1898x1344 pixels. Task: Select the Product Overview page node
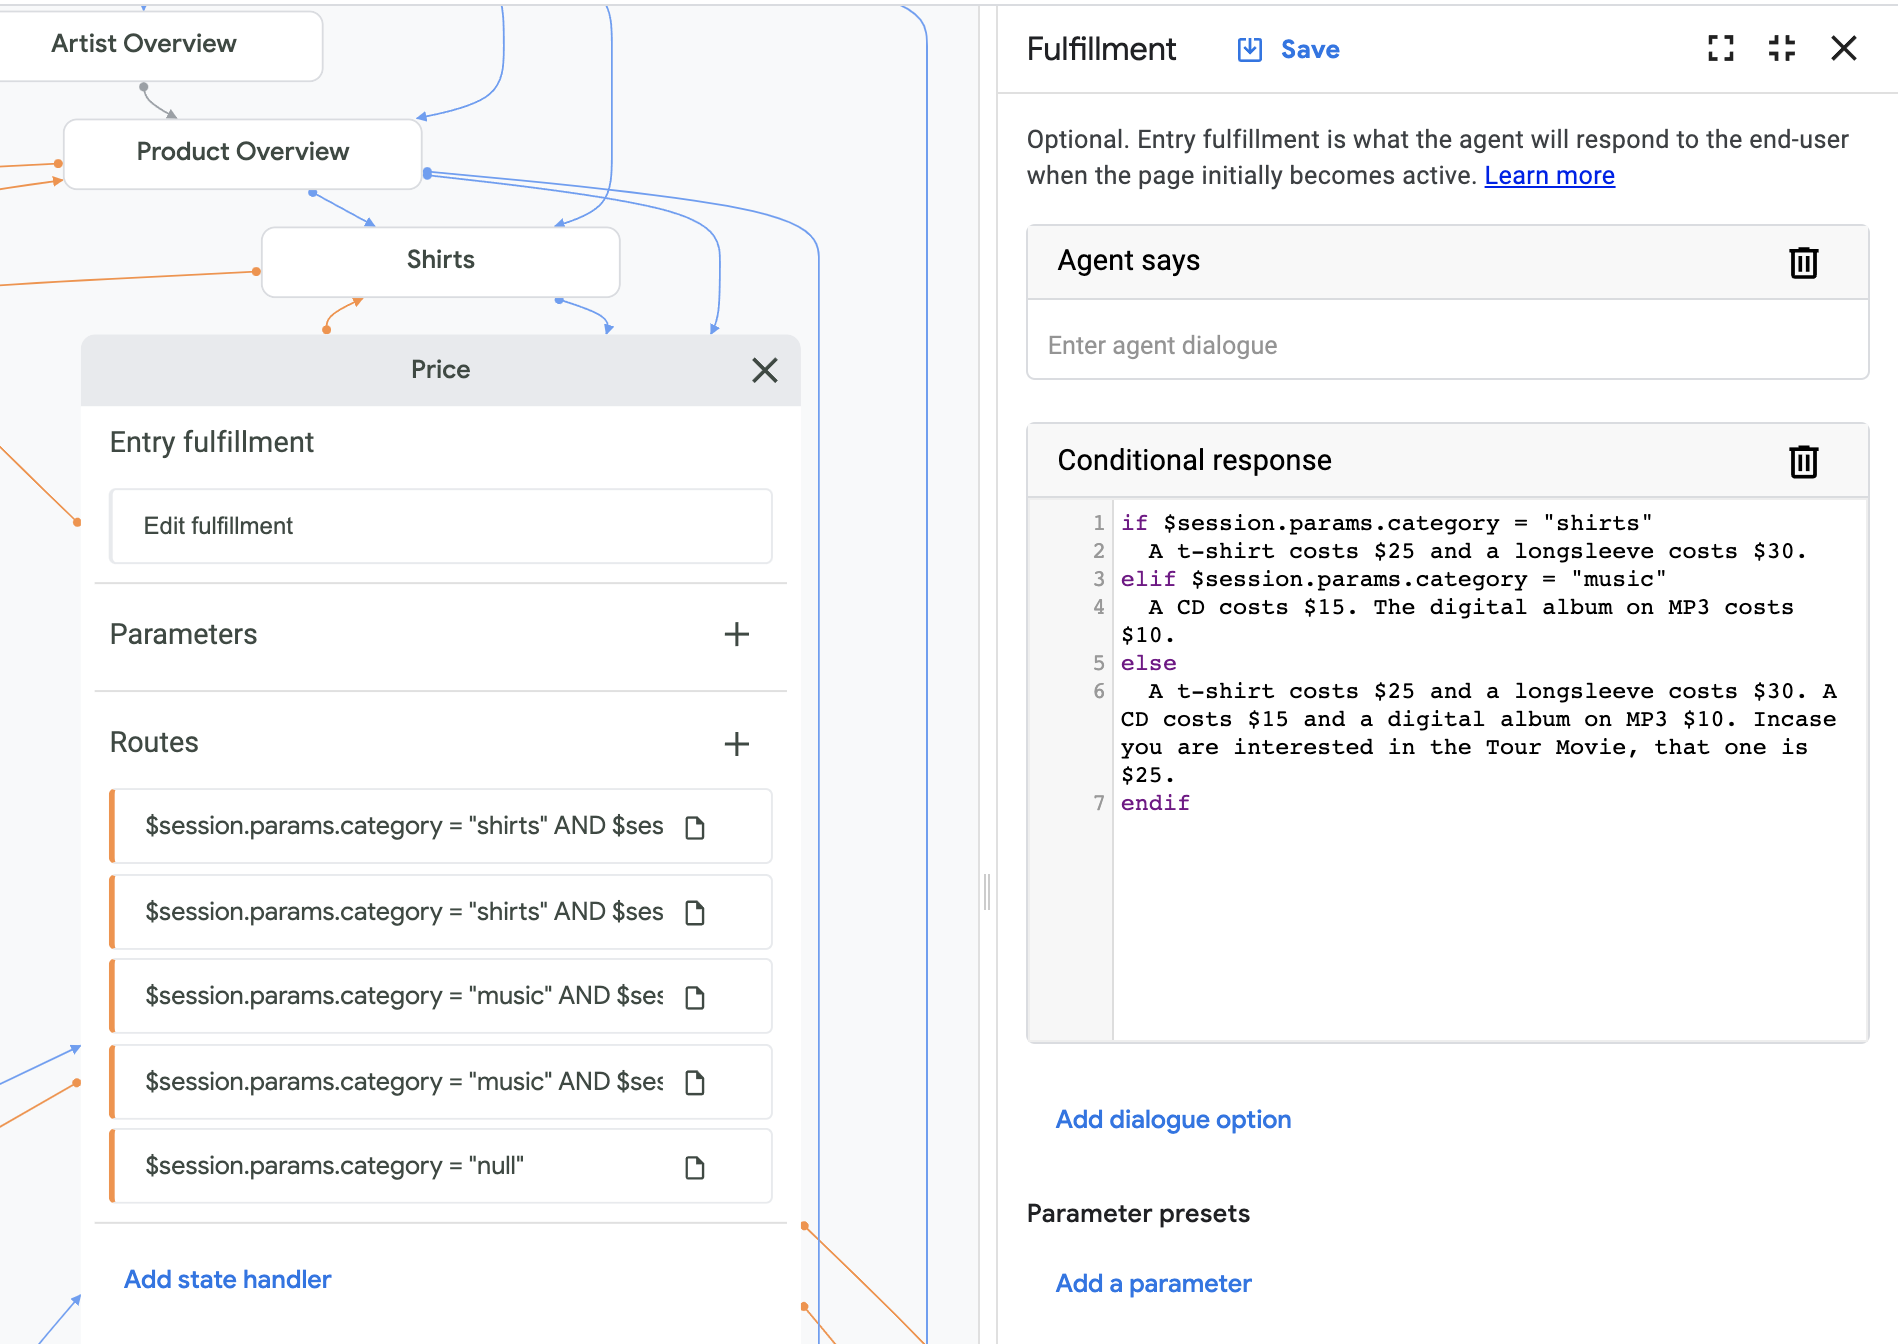(x=242, y=152)
